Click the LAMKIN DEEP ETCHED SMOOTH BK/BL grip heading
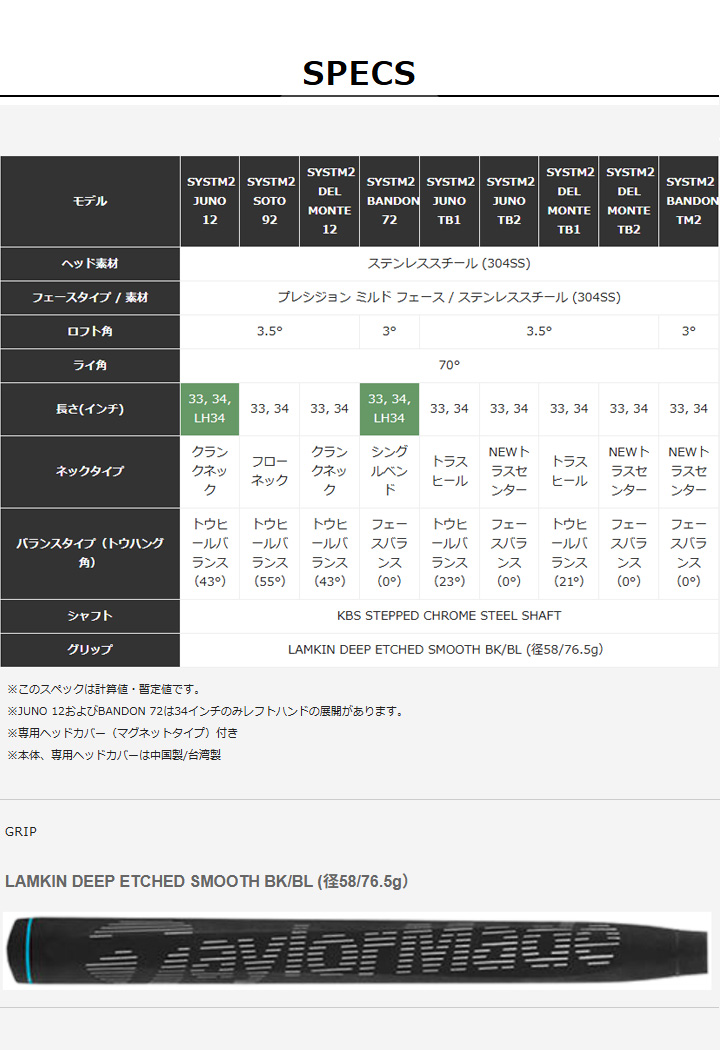The height and width of the screenshot is (1050, 720). click(x=206, y=882)
